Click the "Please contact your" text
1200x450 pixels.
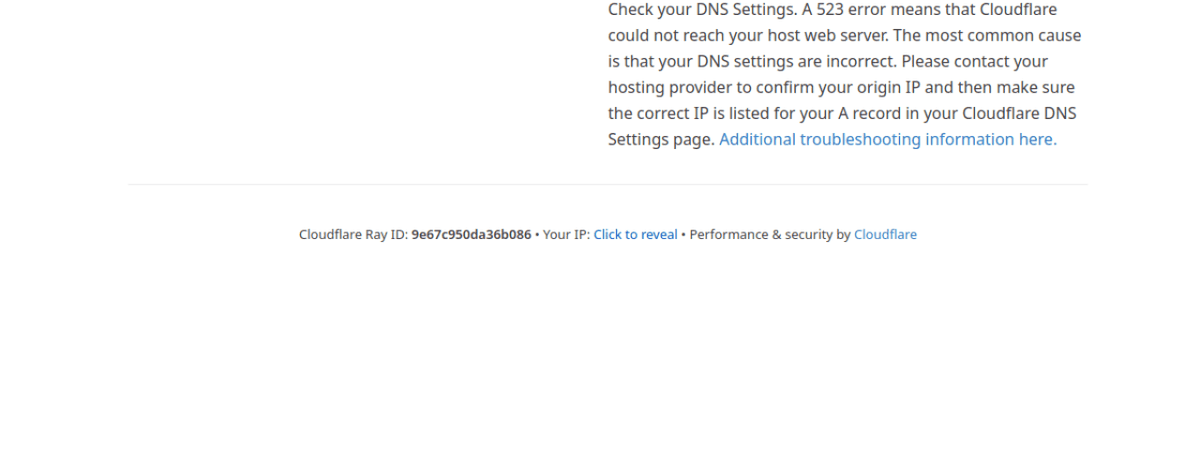[974, 62]
